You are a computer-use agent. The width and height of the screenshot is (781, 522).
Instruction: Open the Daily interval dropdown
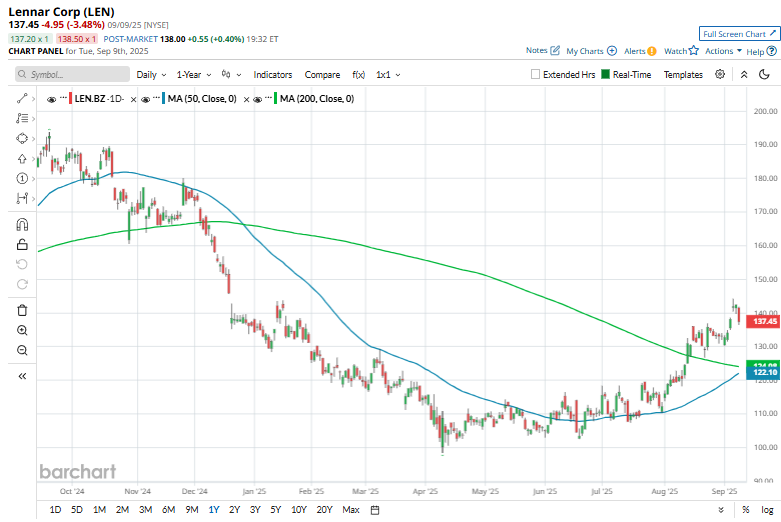click(x=151, y=75)
